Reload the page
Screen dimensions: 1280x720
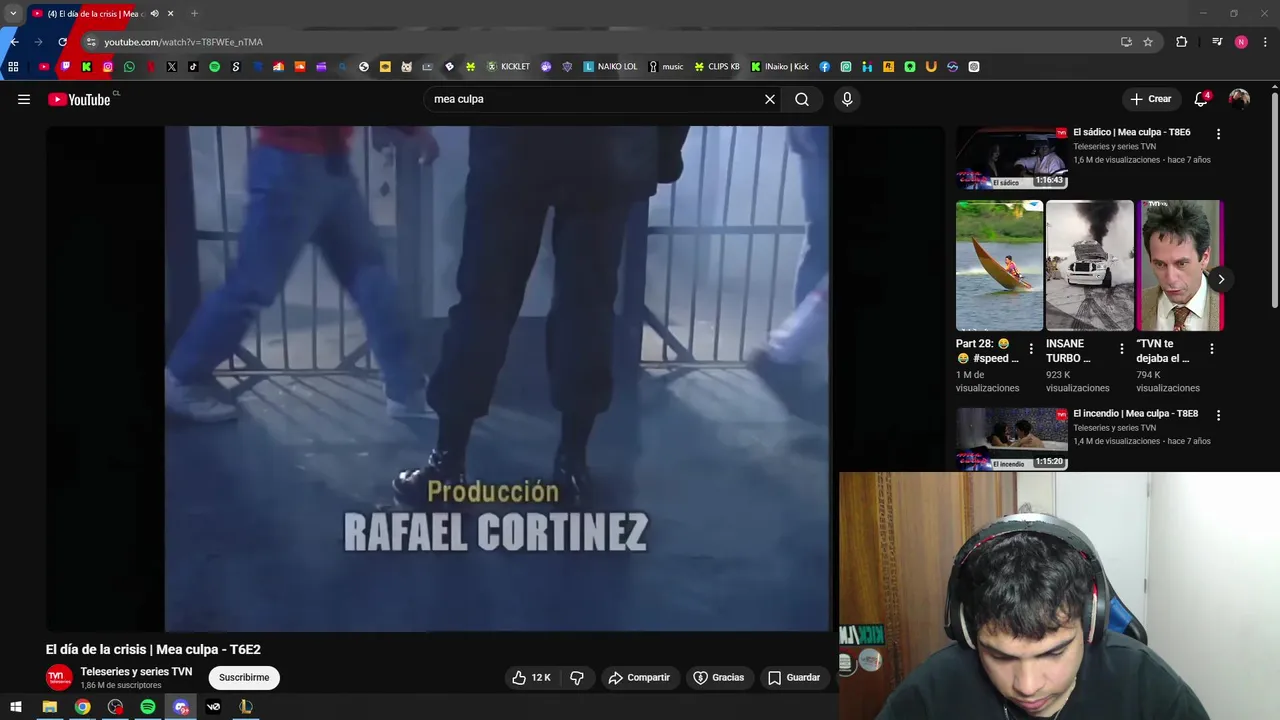(x=62, y=42)
